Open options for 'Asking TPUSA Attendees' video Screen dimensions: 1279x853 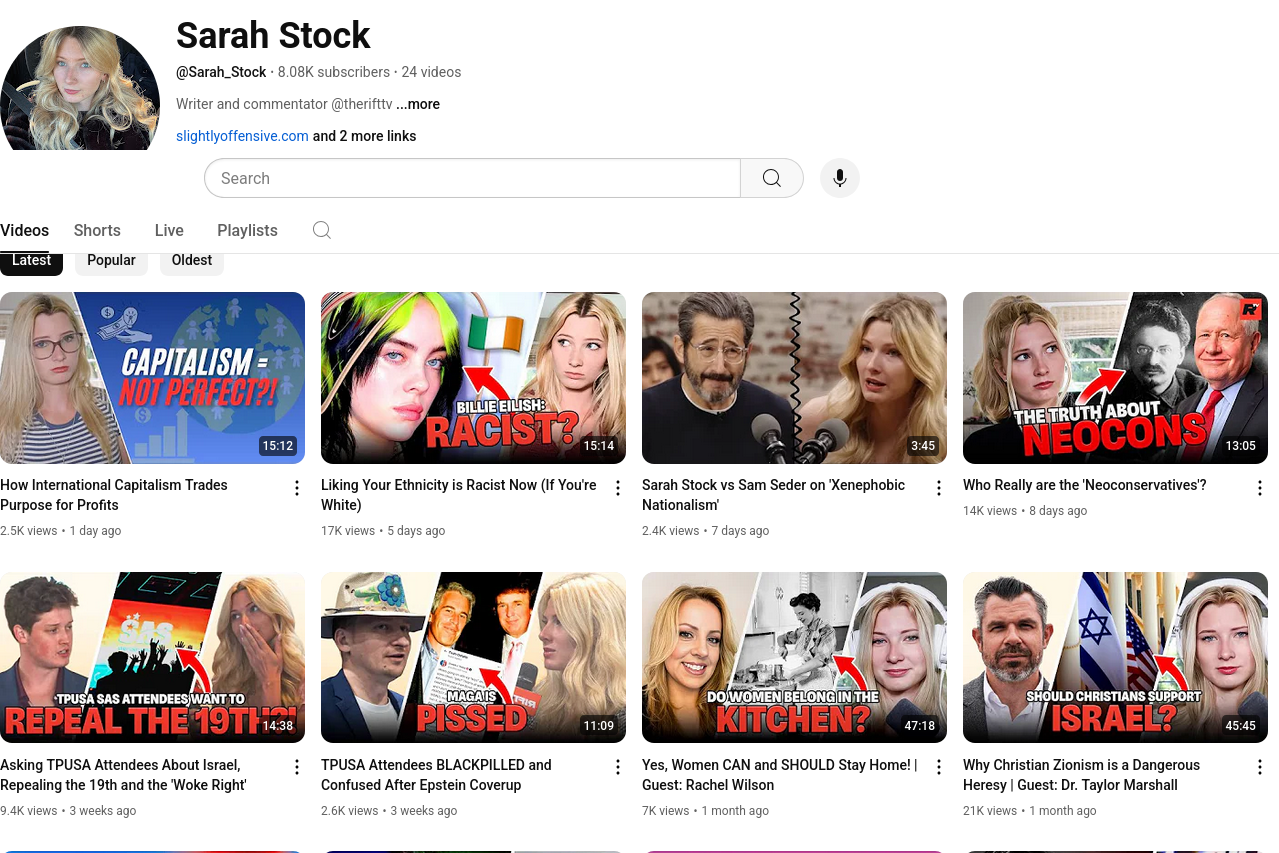[297, 768]
